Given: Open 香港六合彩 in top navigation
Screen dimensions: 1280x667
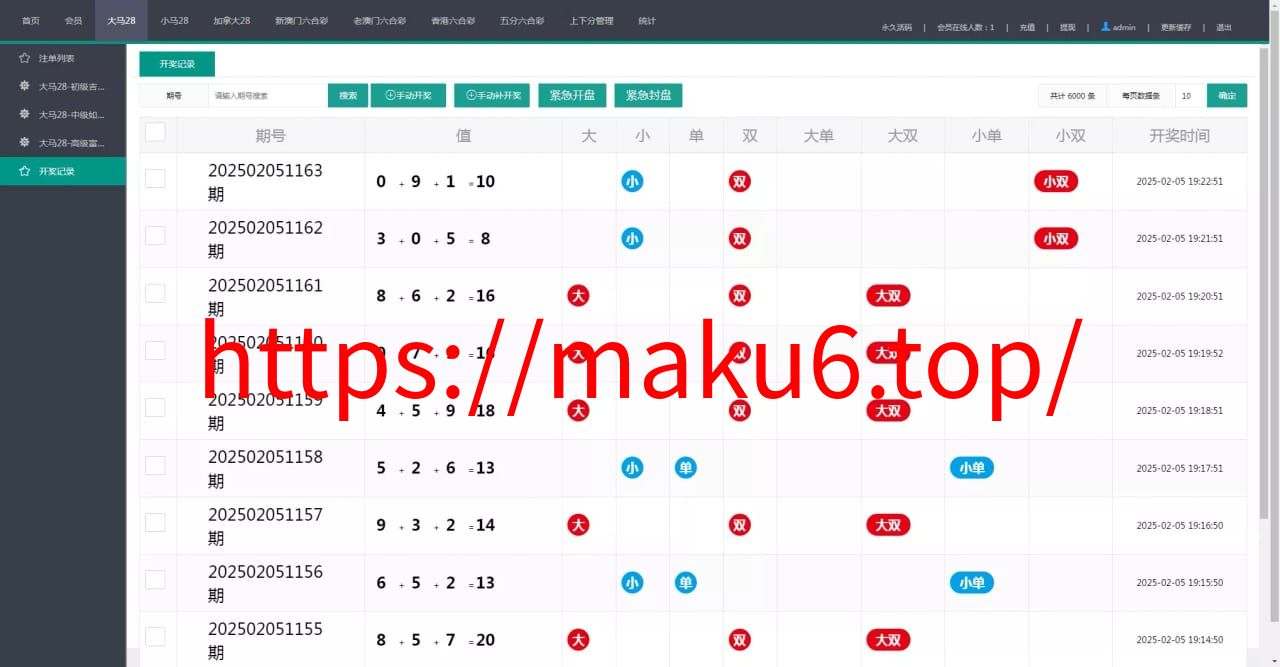Looking at the screenshot, I should tap(453, 20).
